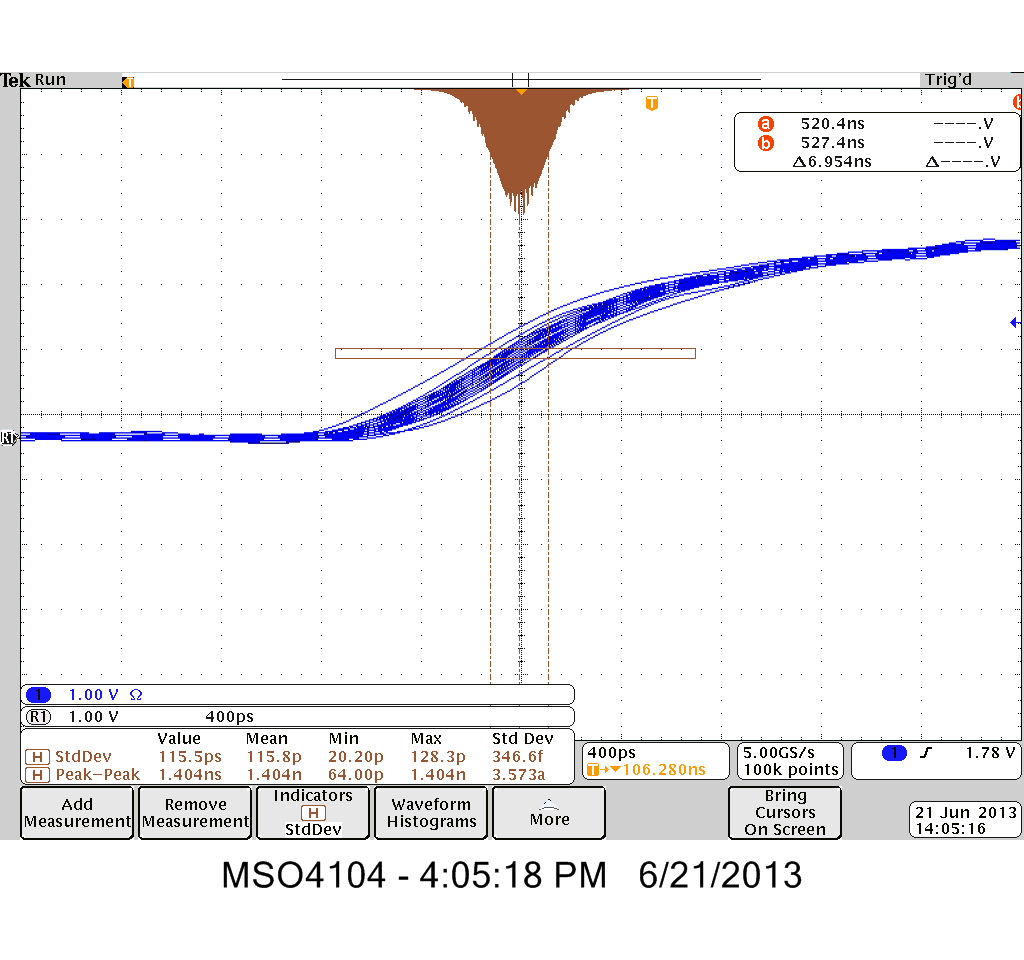Click the orange T delay icon in timebase readout

click(593, 770)
